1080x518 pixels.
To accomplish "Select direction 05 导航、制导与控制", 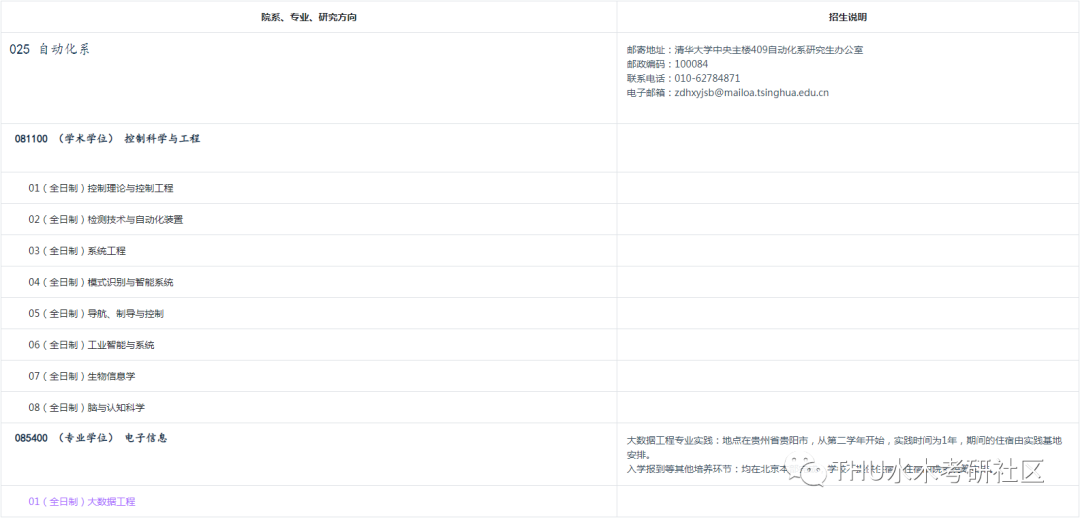I will (96, 313).
